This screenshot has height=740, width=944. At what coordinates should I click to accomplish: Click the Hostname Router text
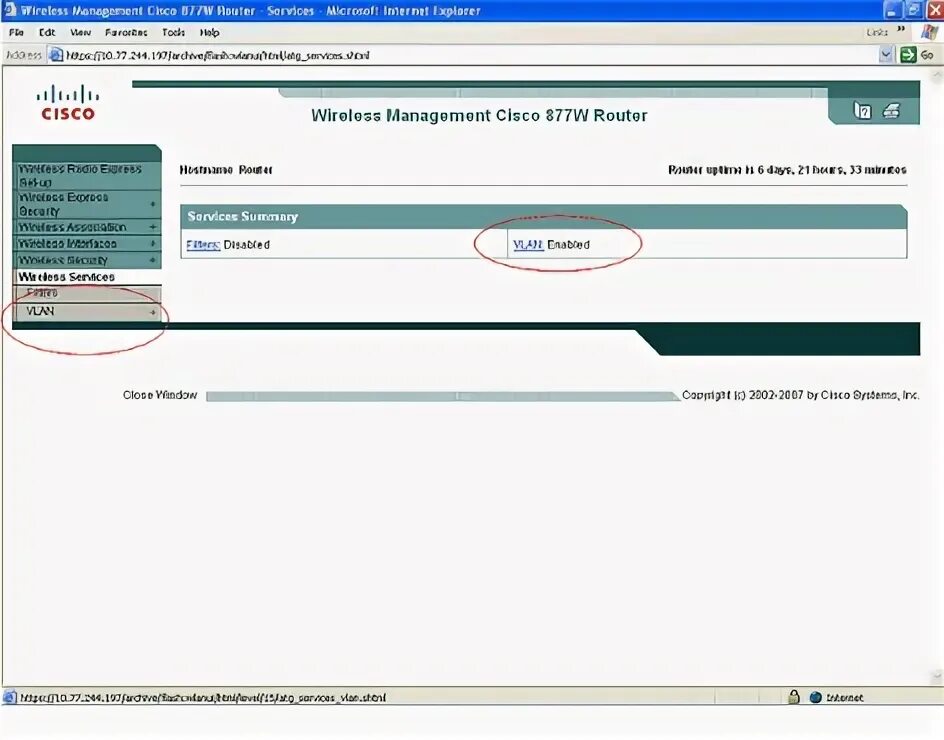tap(226, 170)
